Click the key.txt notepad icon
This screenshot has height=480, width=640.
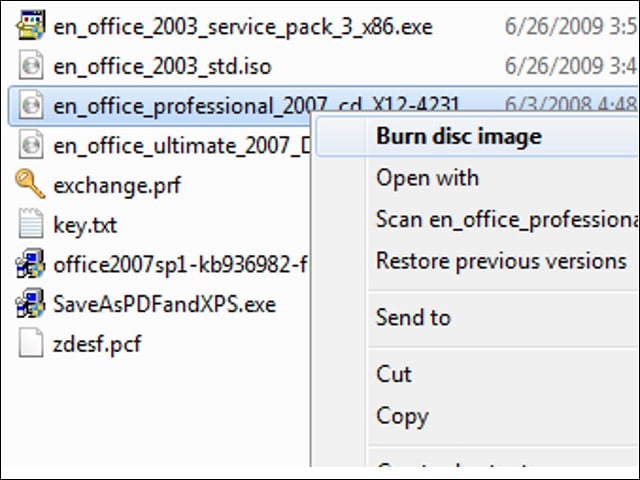[31, 223]
